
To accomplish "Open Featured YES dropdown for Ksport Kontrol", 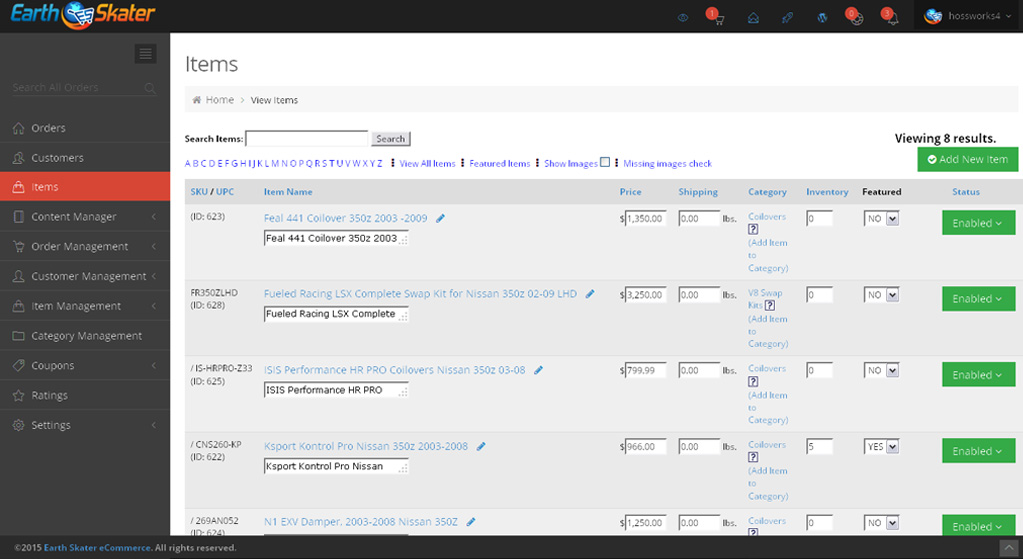I will tap(881, 447).
